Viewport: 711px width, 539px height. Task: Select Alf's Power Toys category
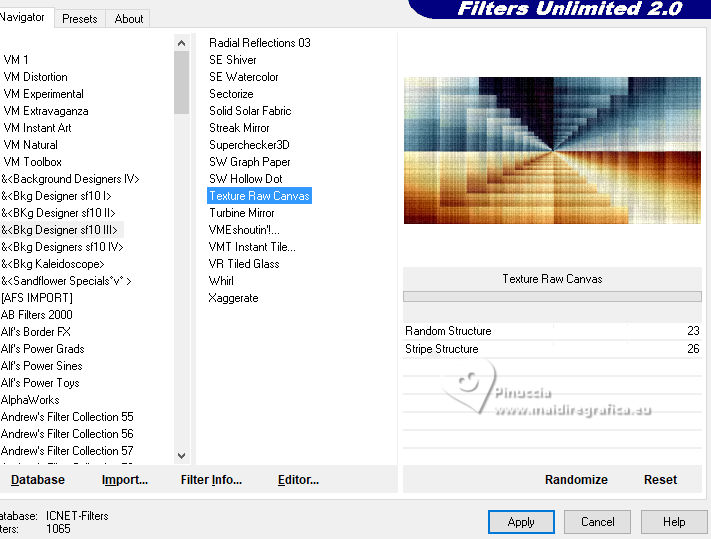[40, 383]
